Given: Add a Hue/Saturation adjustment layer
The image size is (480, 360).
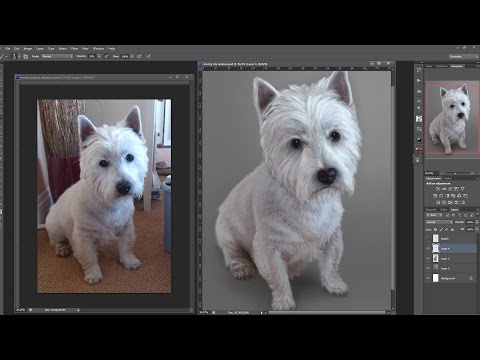Looking at the screenshot, I should click(x=435, y=196).
